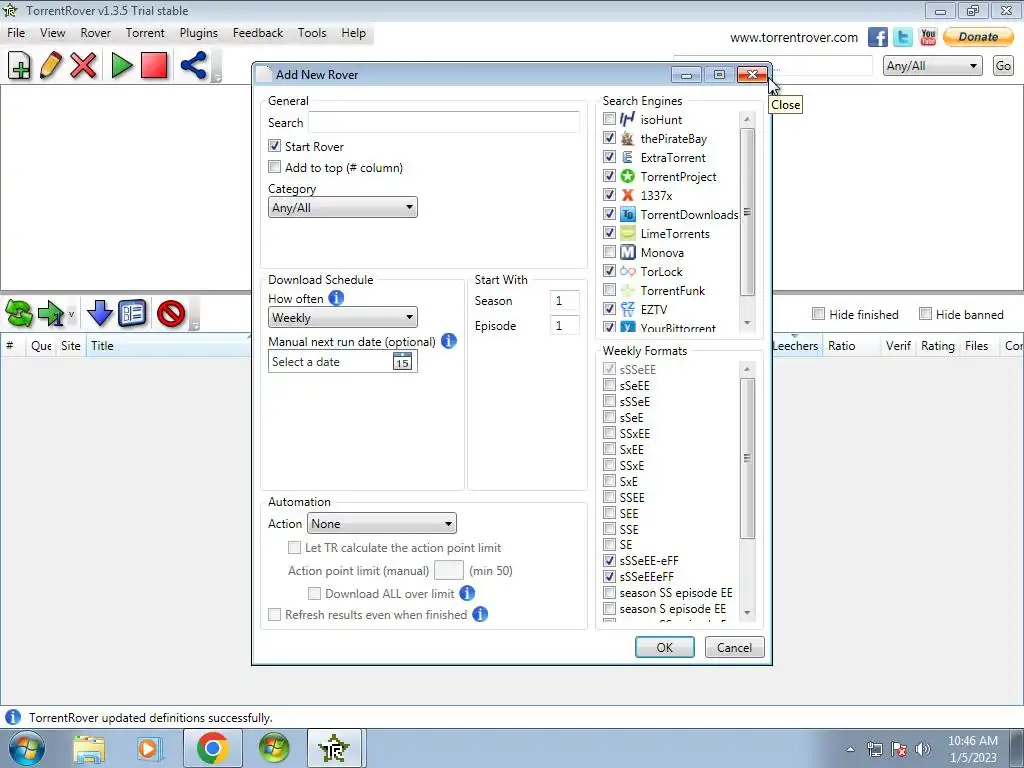The image size is (1024, 768).
Task: Click the pencil Edit rover icon
Action: click(51, 66)
